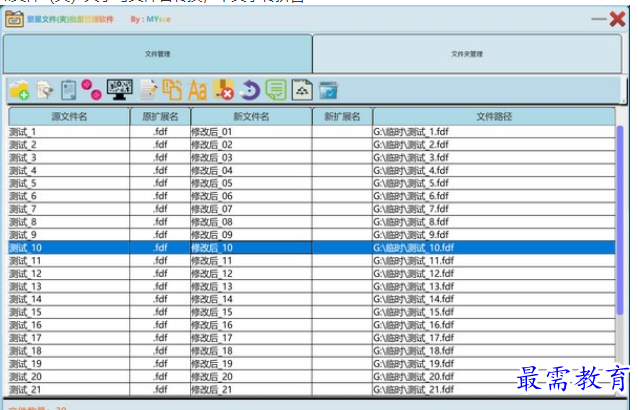Close the window with red X
638x410 pixels.
[617, 19]
